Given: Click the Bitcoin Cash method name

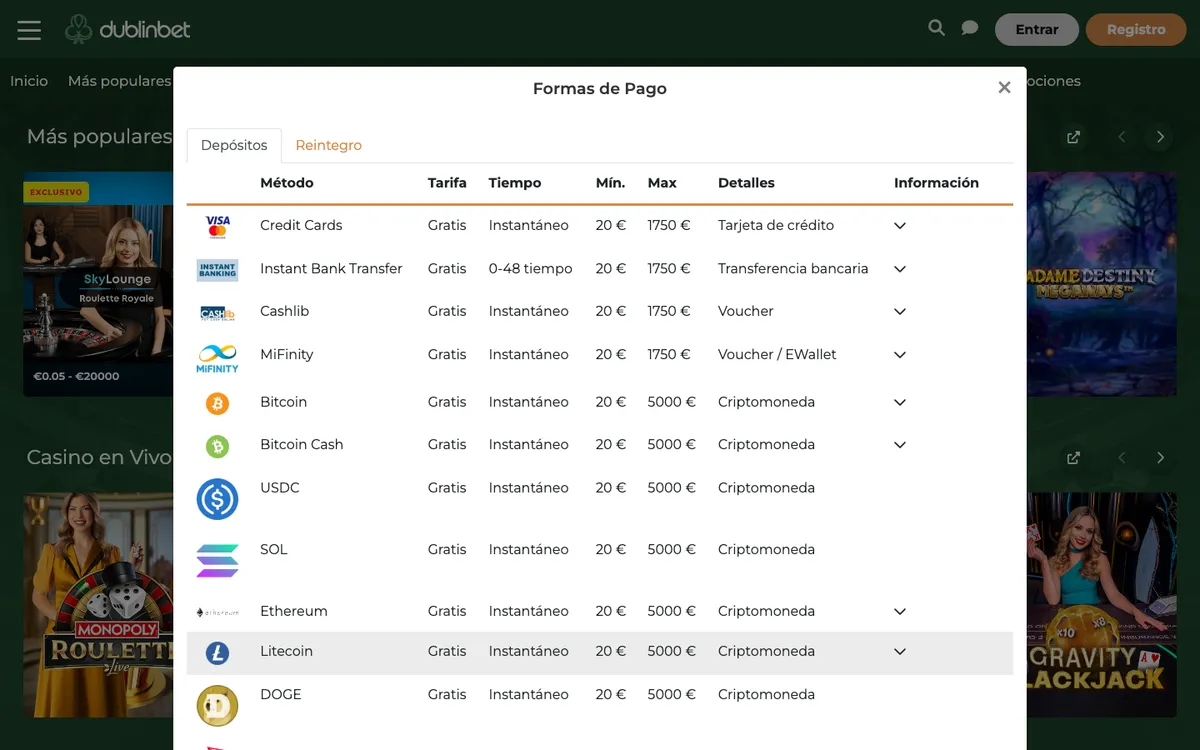Looking at the screenshot, I should 301,445.
